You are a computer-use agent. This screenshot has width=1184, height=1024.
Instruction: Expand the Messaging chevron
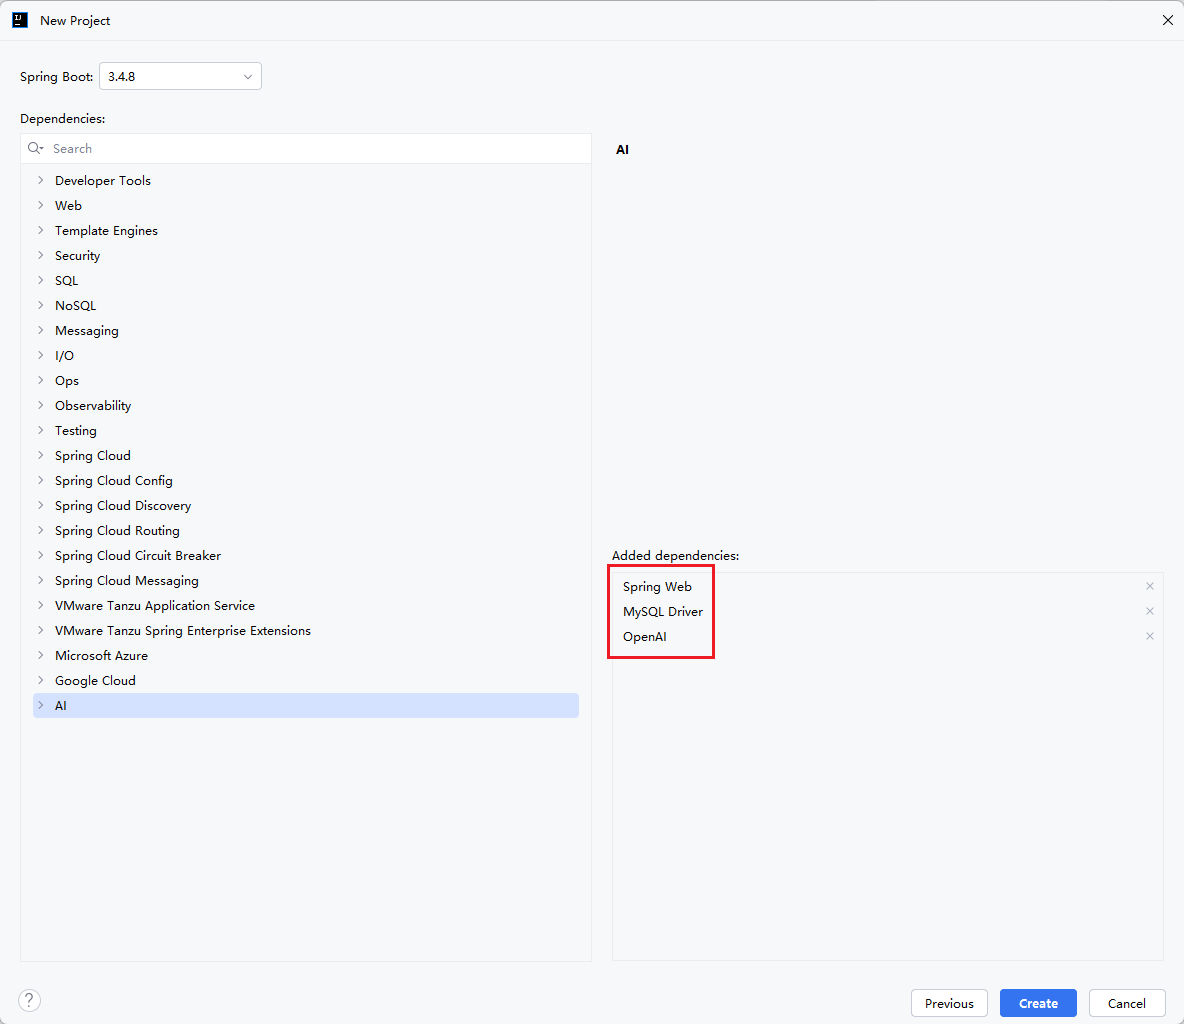pyautogui.click(x=41, y=330)
